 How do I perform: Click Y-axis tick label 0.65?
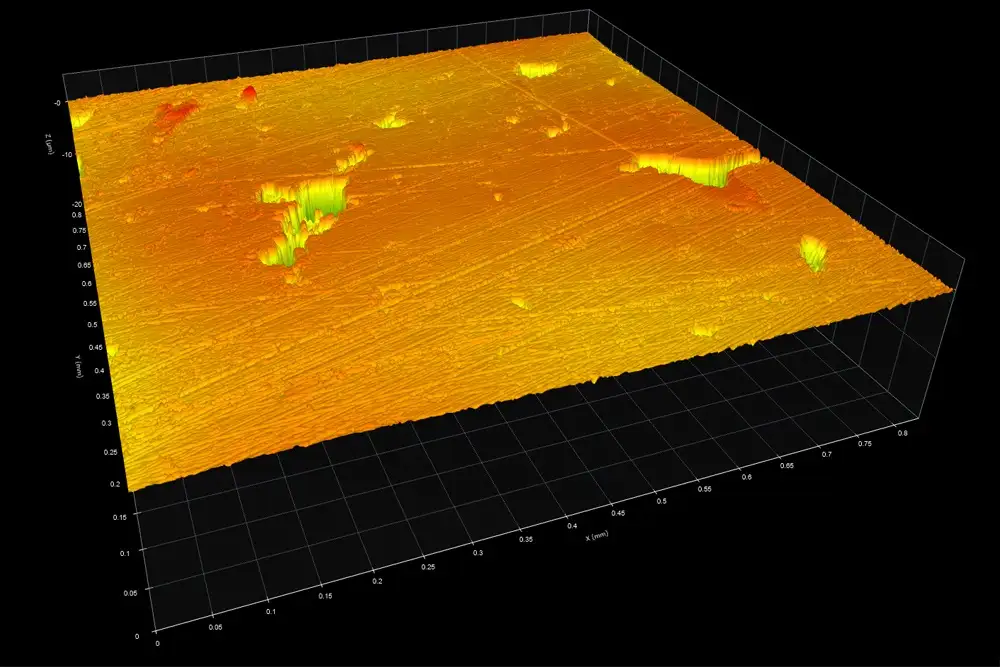pos(84,265)
